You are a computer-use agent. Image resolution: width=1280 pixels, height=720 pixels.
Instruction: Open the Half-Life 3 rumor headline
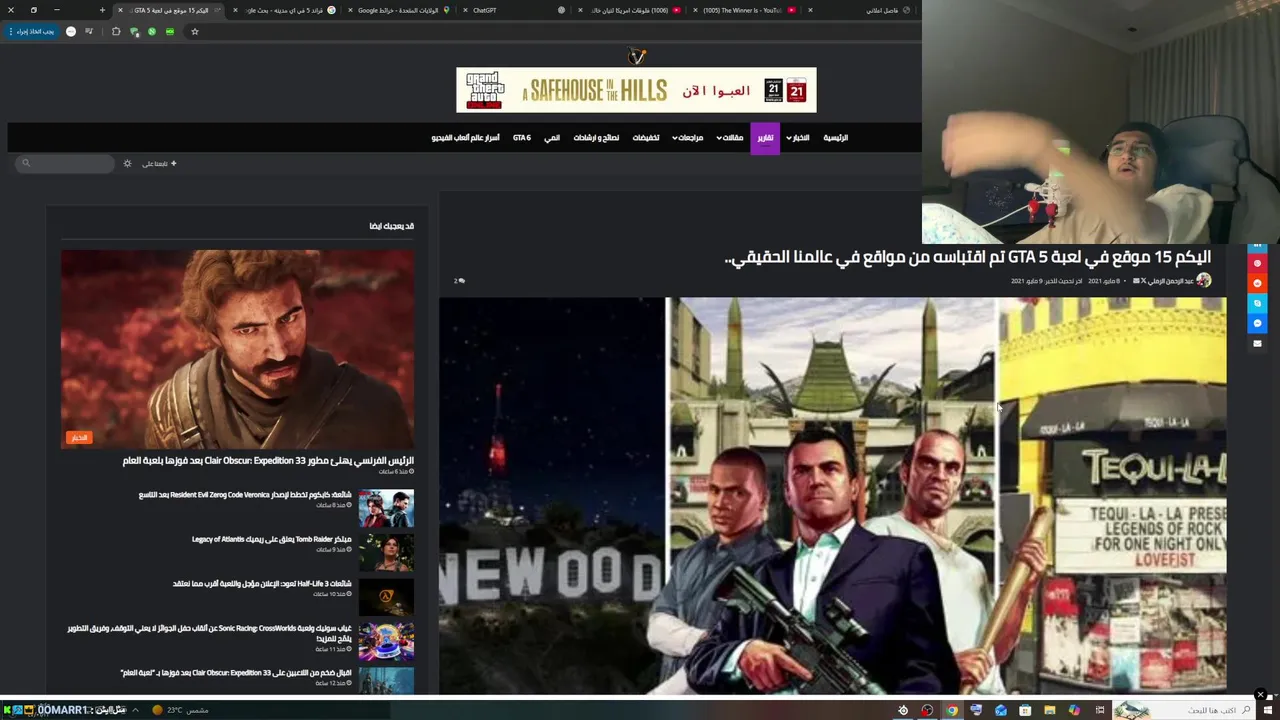tap(262, 583)
